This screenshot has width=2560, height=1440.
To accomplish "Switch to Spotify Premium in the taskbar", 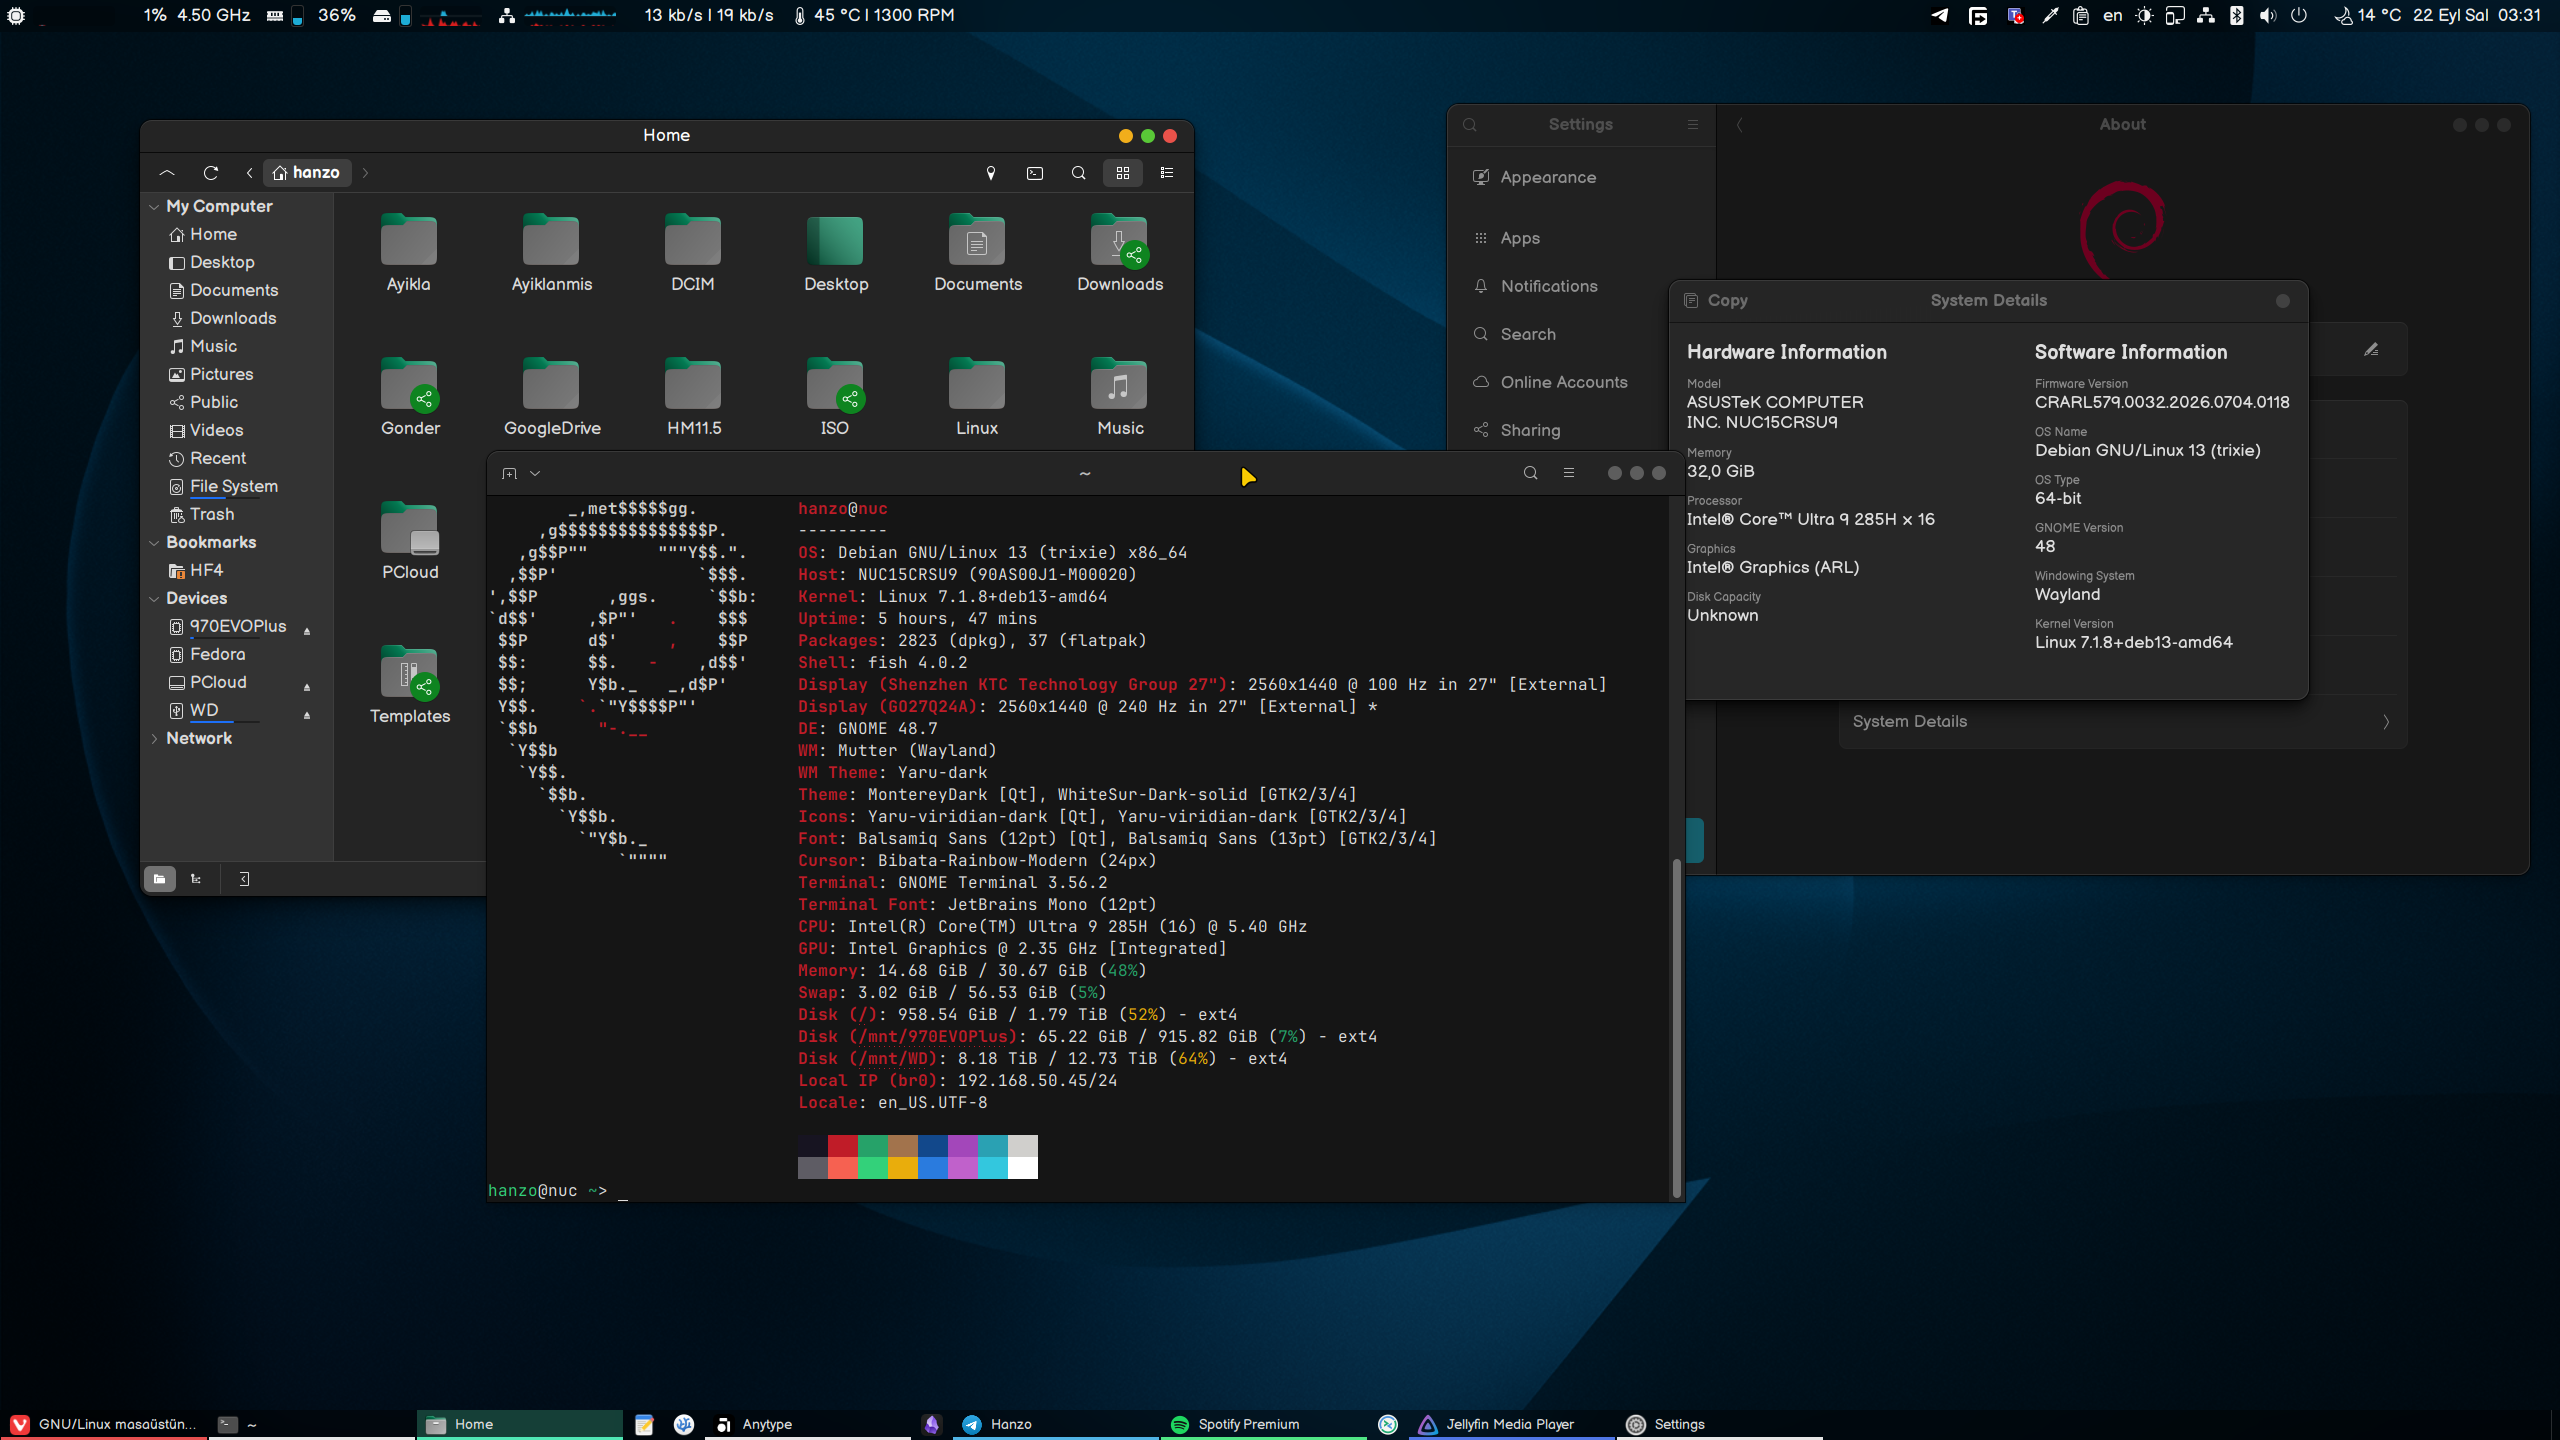I will 1262,1424.
